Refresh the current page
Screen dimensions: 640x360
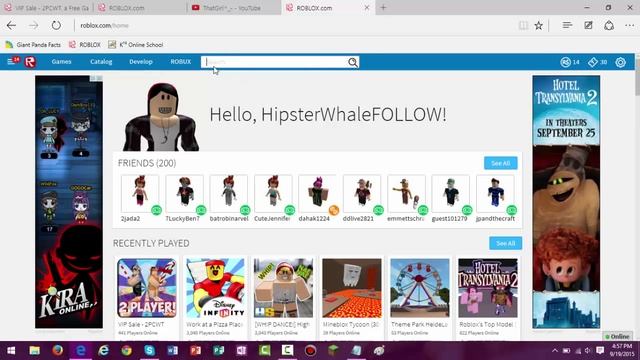point(56,25)
